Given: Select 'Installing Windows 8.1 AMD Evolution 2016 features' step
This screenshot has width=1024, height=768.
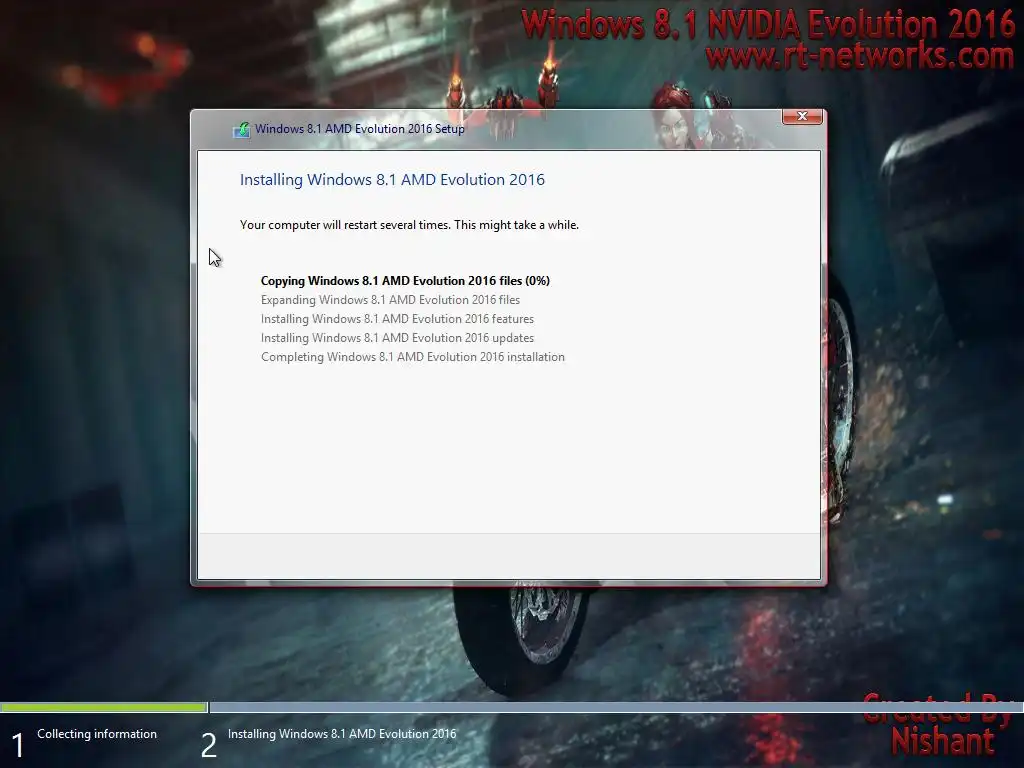Looking at the screenshot, I should (397, 319).
